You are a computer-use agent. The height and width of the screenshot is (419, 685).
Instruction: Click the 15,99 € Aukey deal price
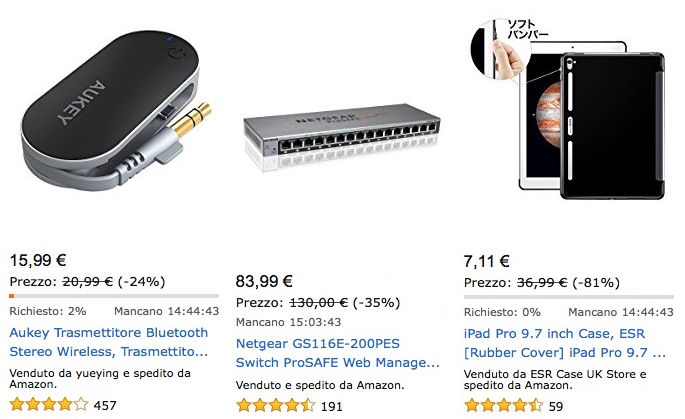tap(38, 260)
